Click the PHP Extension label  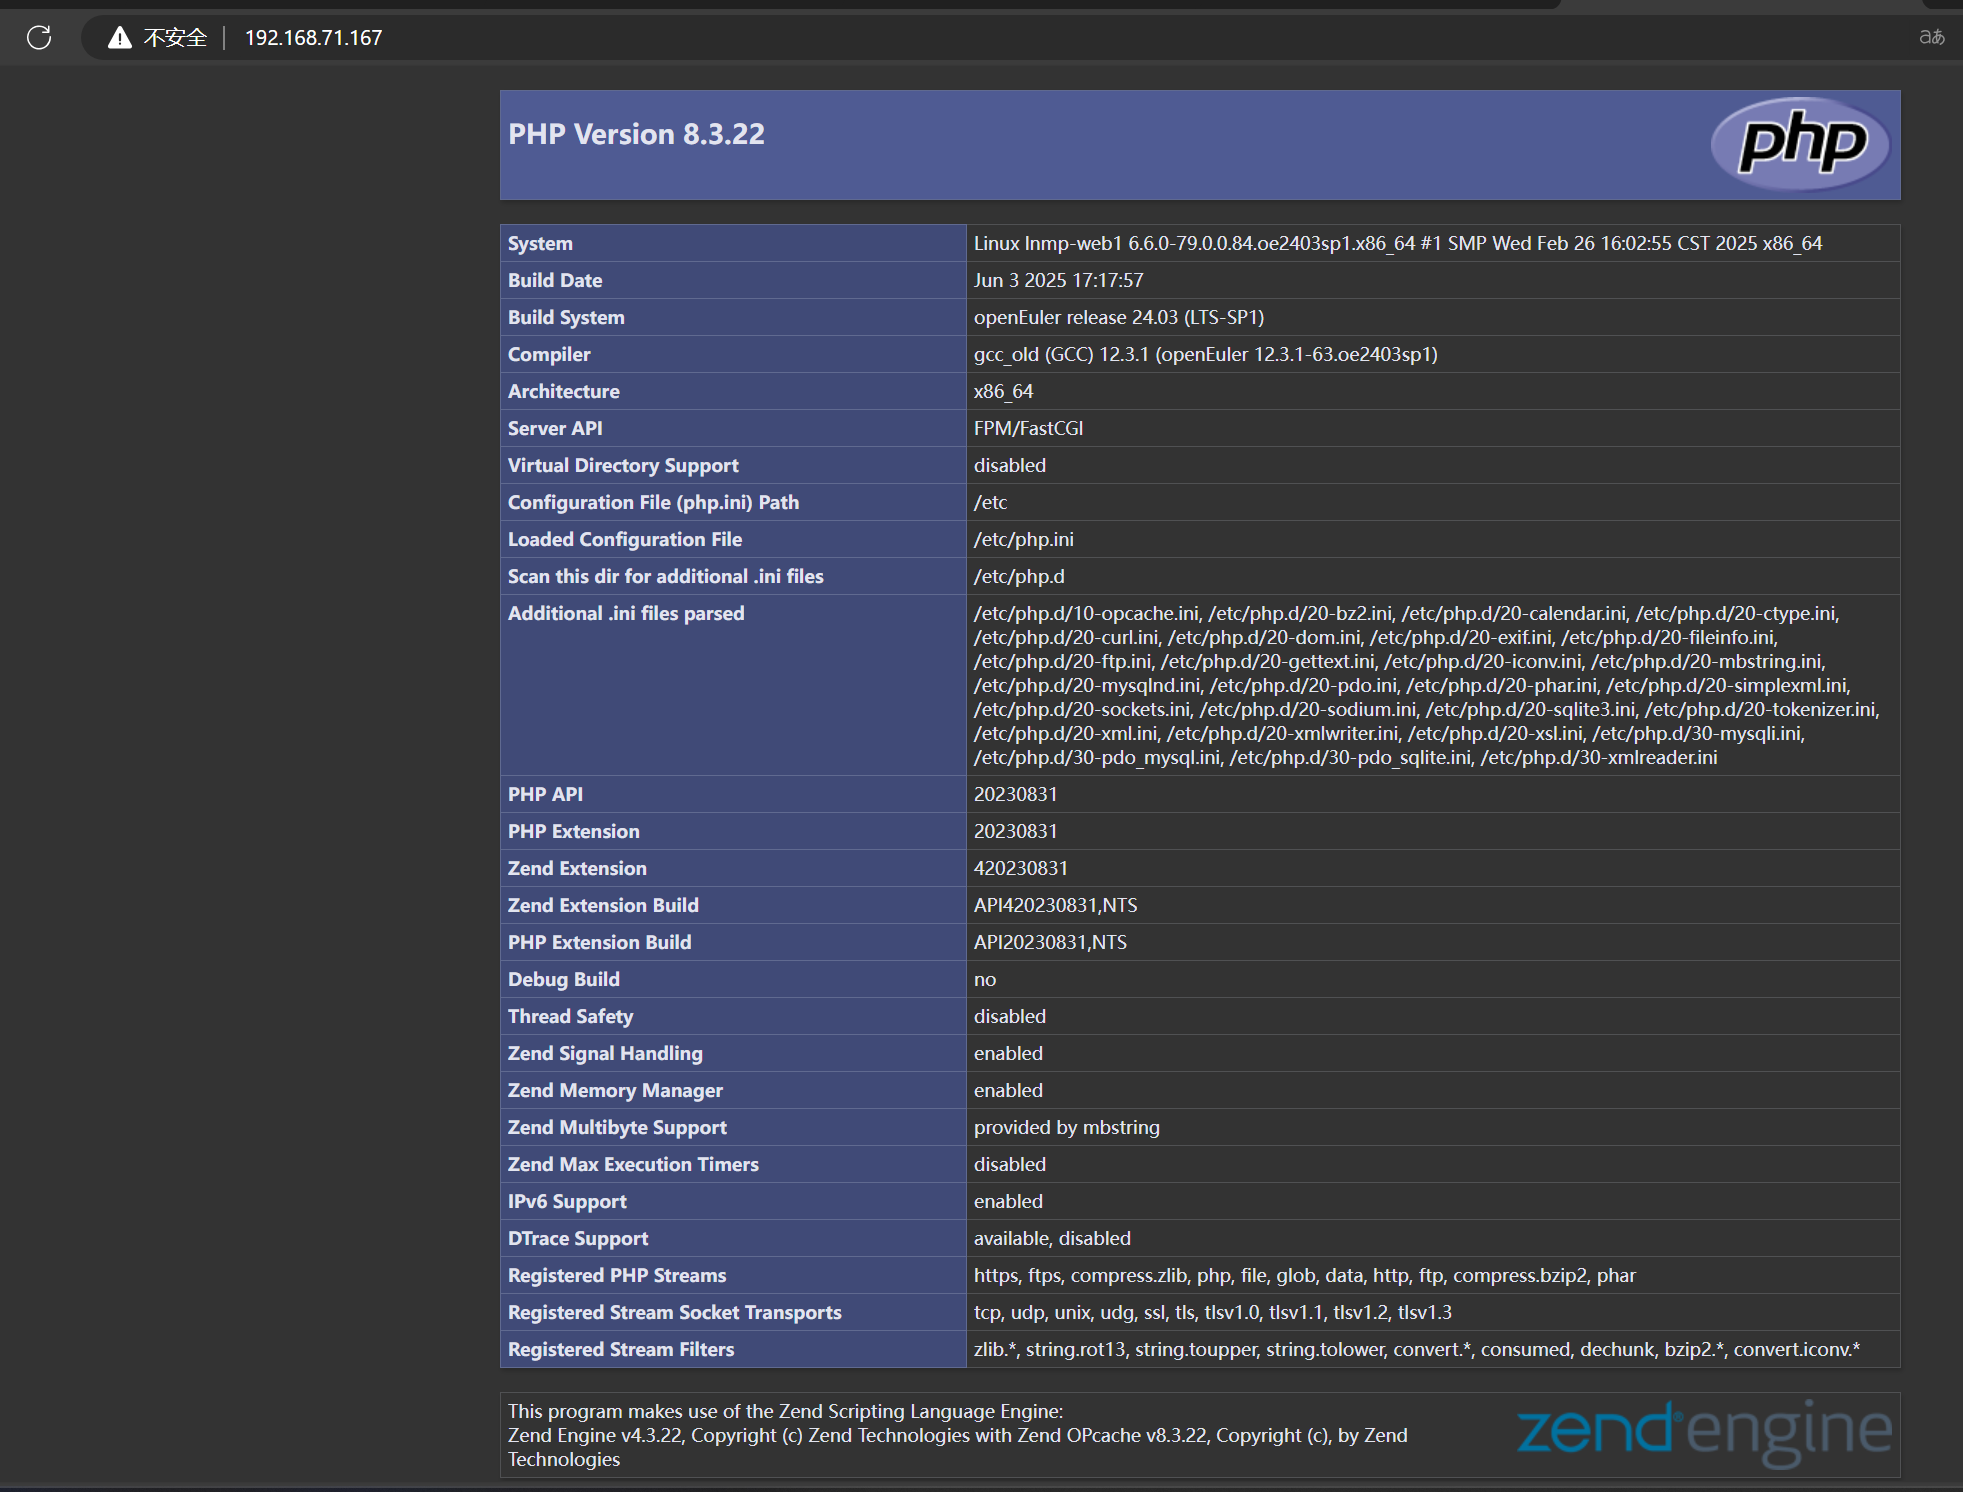tap(574, 831)
